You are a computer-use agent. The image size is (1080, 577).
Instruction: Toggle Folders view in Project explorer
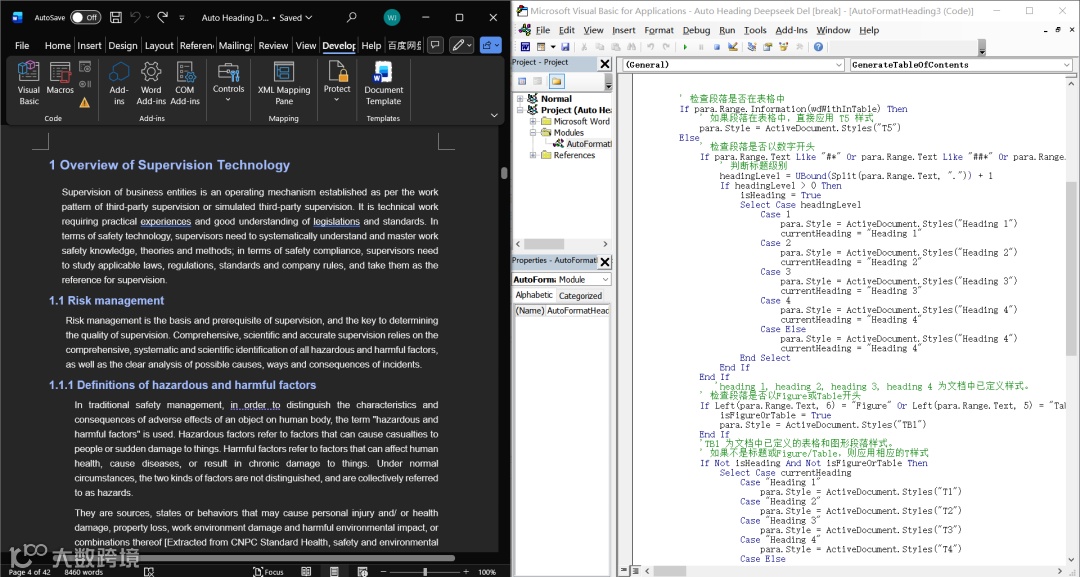[x=556, y=81]
